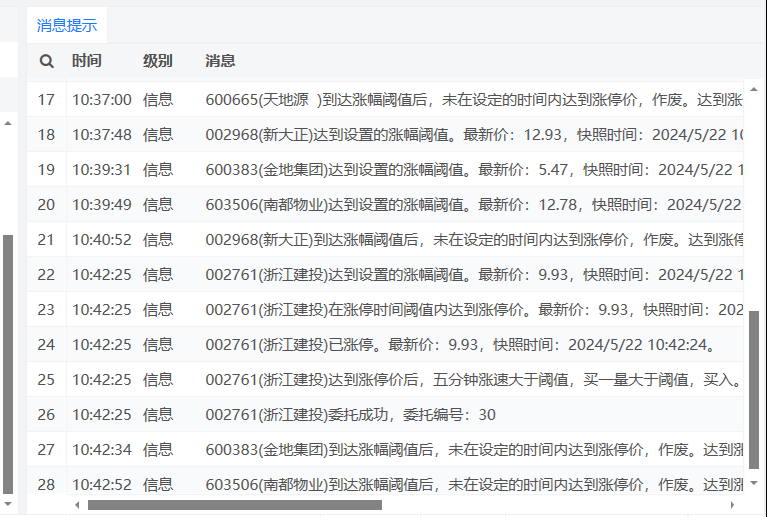The height and width of the screenshot is (517, 767).
Task: Select row number 22
Action: pyautogui.click(x=46, y=275)
